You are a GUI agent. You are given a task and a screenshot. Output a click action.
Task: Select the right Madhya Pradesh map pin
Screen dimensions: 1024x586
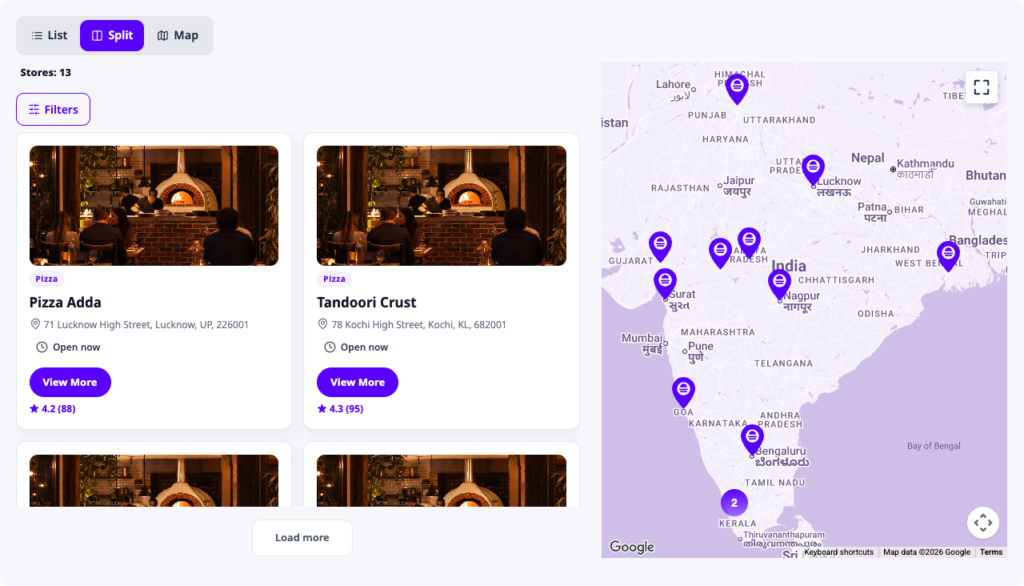click(749, 242)
